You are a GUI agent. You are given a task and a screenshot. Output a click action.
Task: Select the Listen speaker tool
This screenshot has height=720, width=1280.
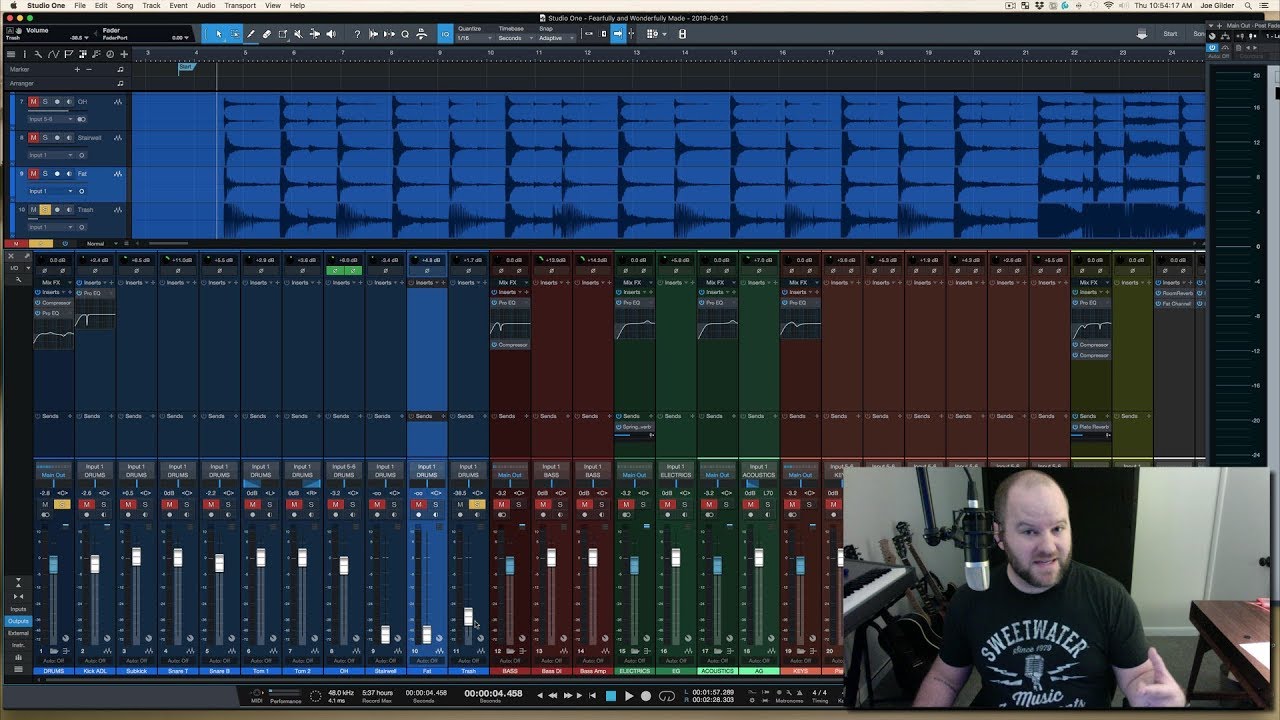click(331, 34)
